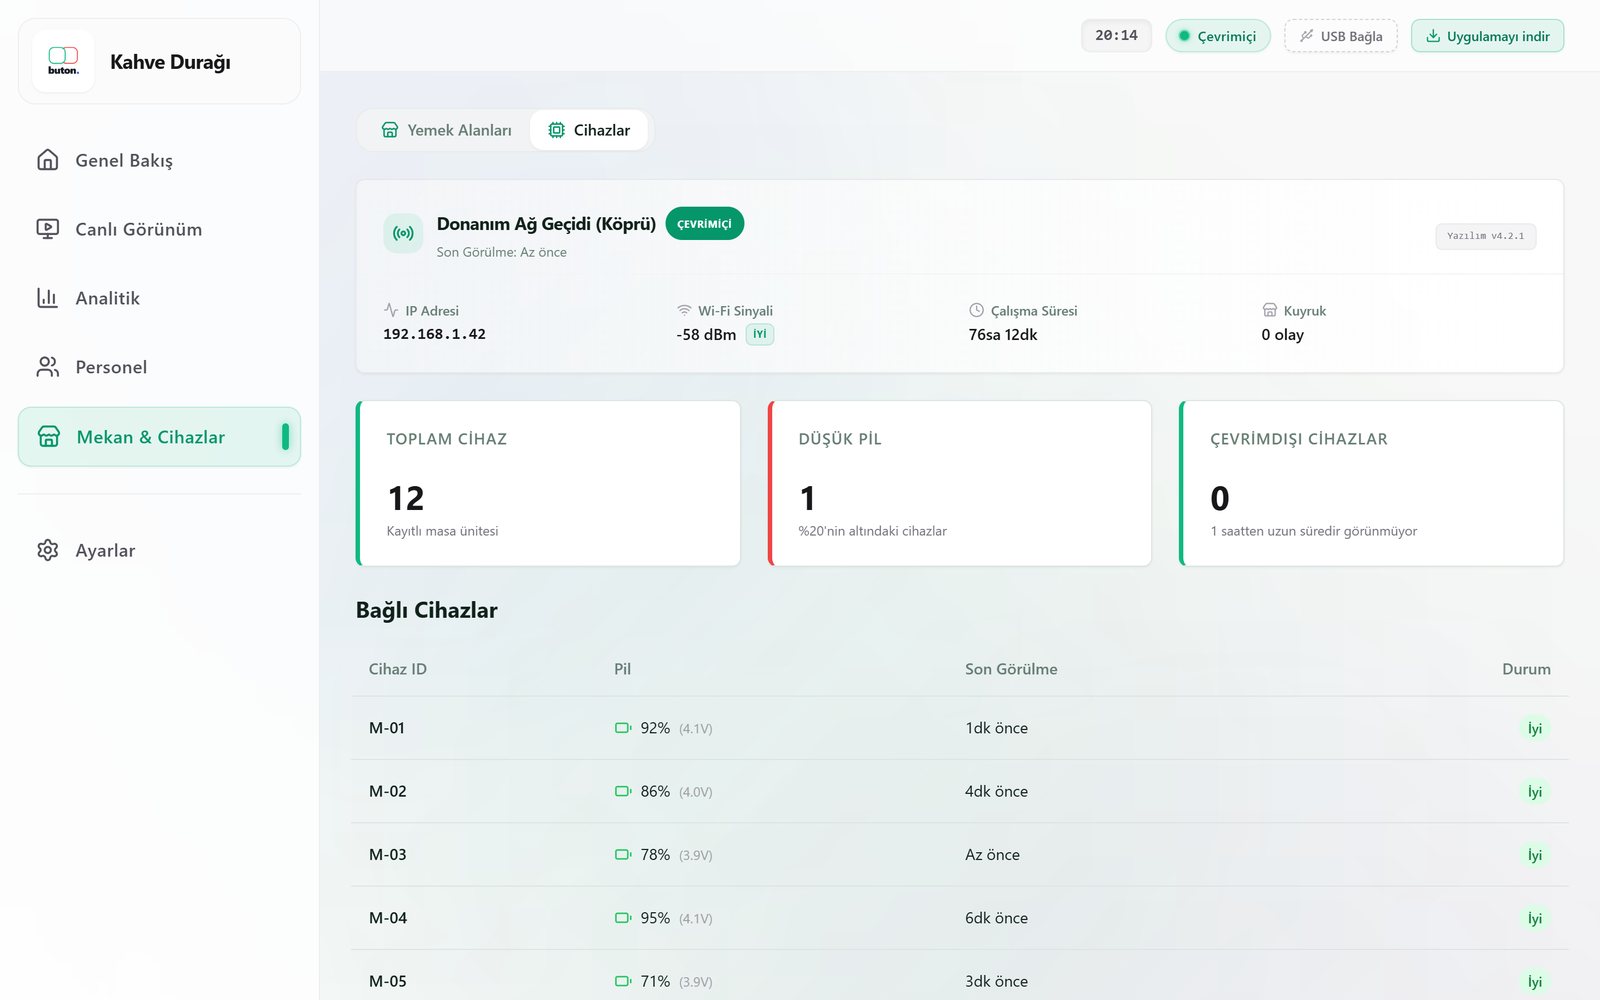The image size is (1600, 1000).
Task: Click the gateway broadcast signal icon
Action: 403,233
